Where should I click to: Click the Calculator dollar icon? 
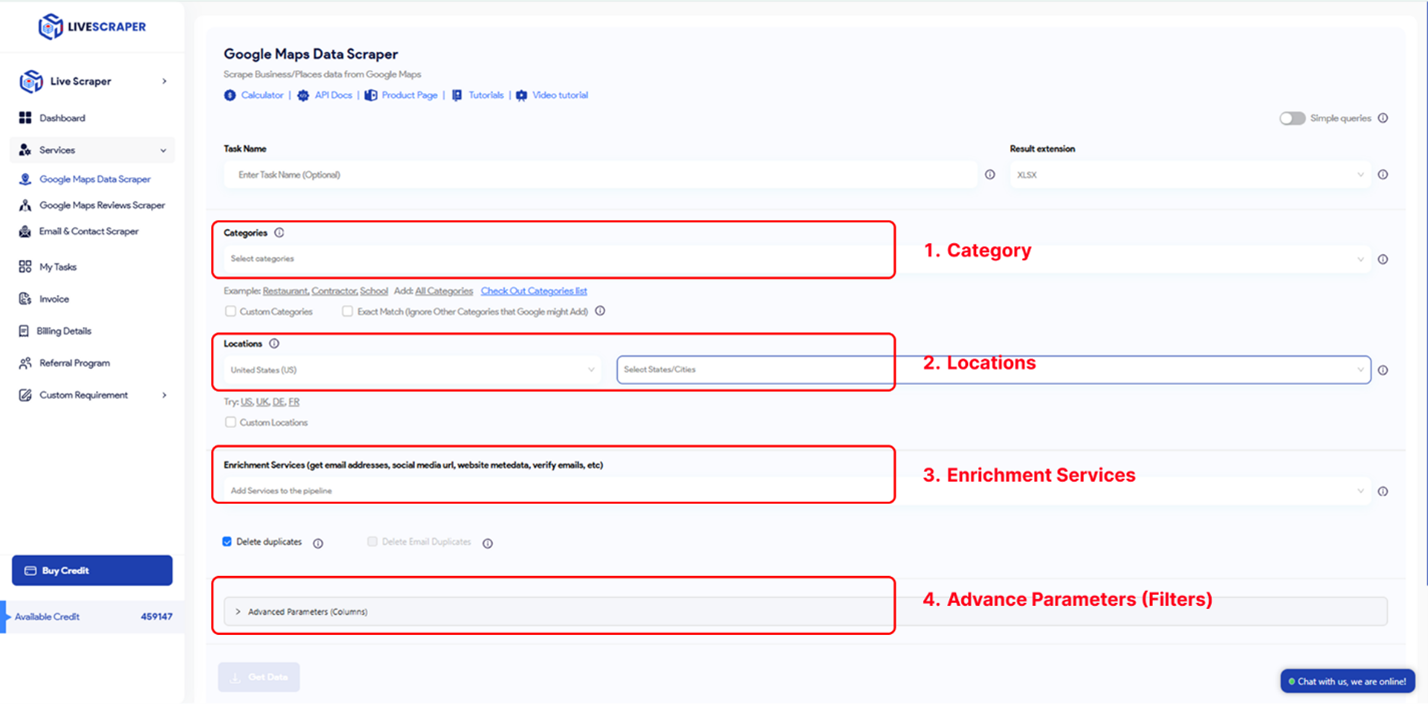coord(230,95)
